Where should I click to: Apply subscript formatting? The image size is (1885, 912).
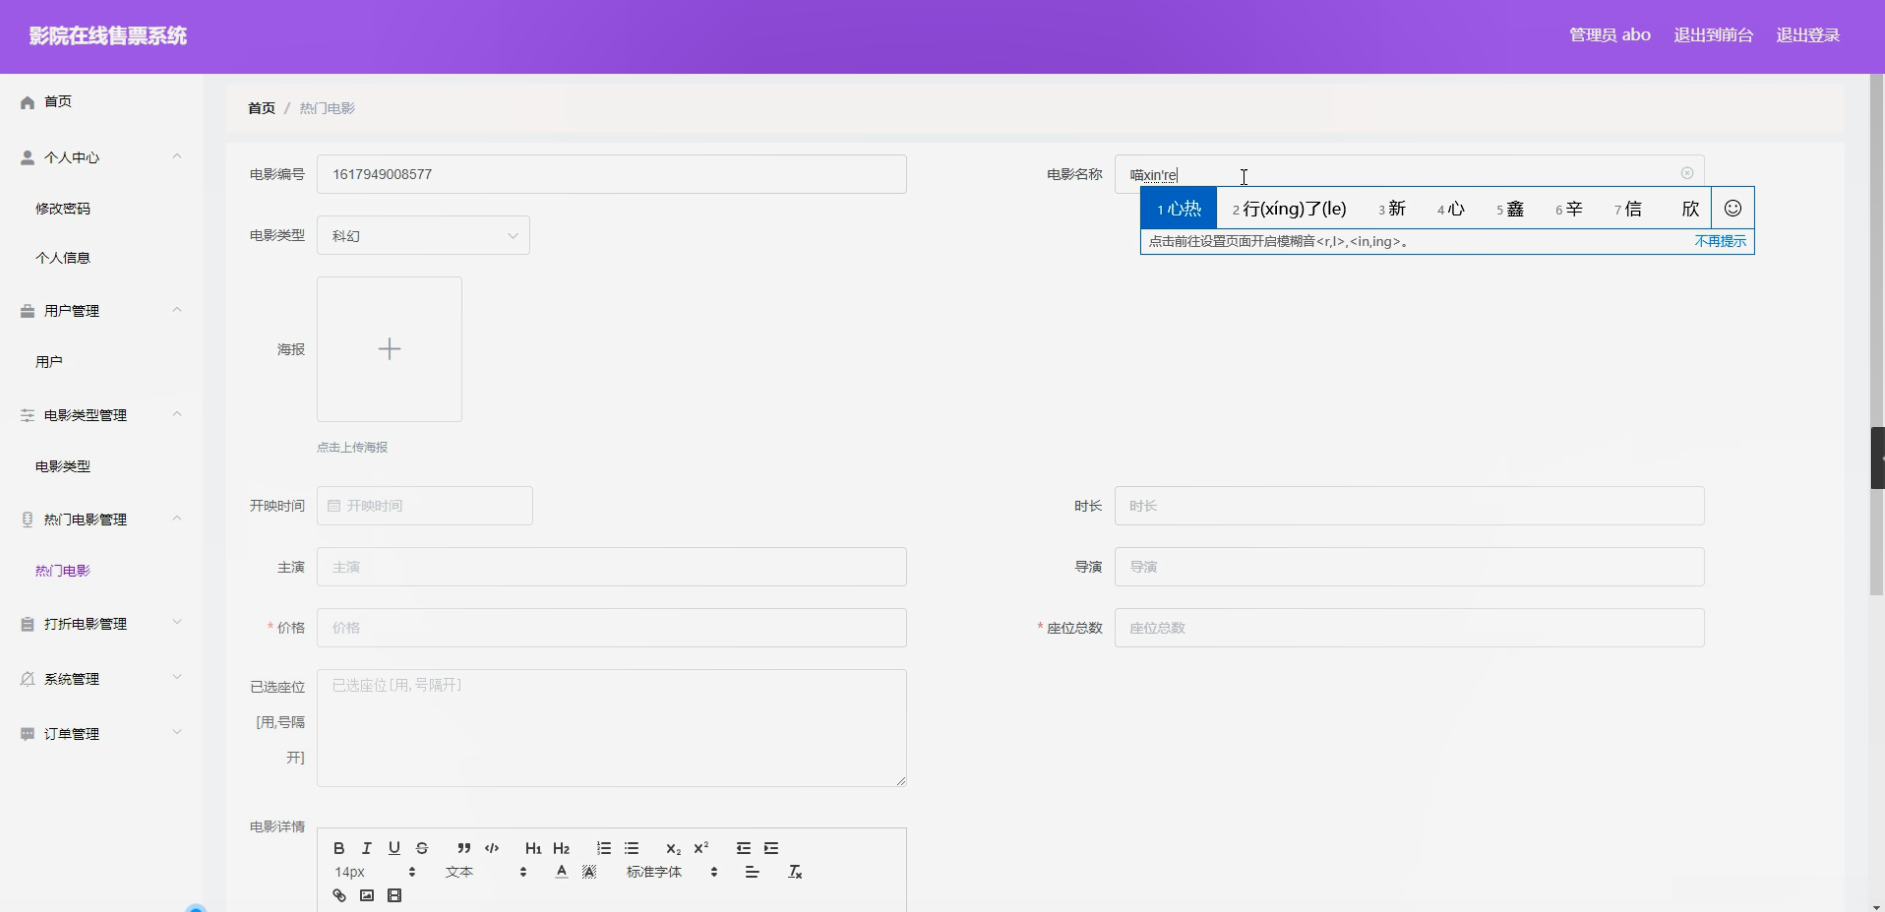coord(673,848)
